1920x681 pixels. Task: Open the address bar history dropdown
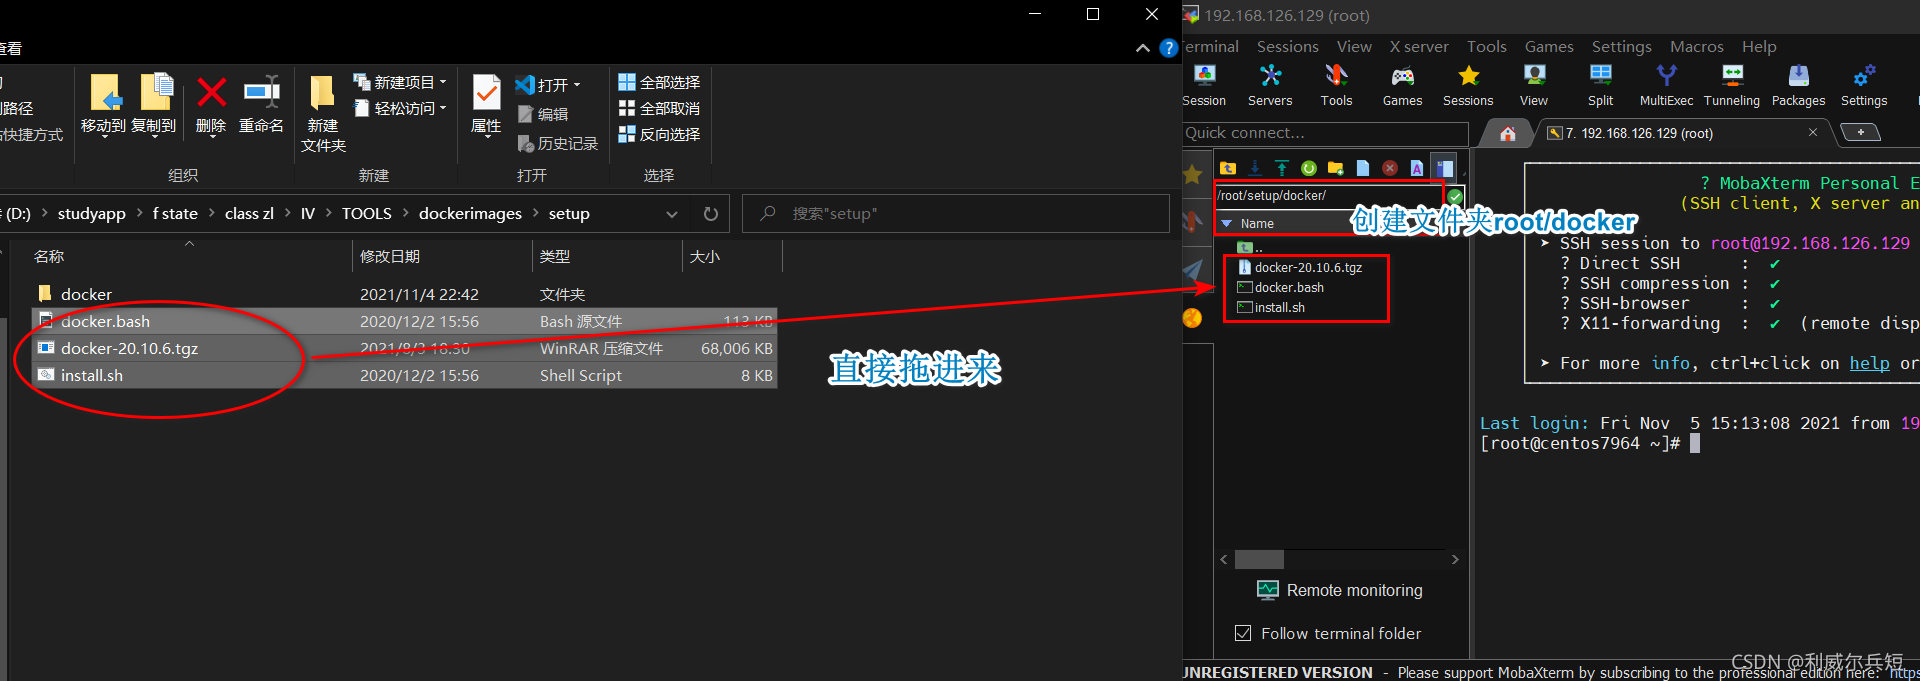pyautogui.click(x=672, y=214)
